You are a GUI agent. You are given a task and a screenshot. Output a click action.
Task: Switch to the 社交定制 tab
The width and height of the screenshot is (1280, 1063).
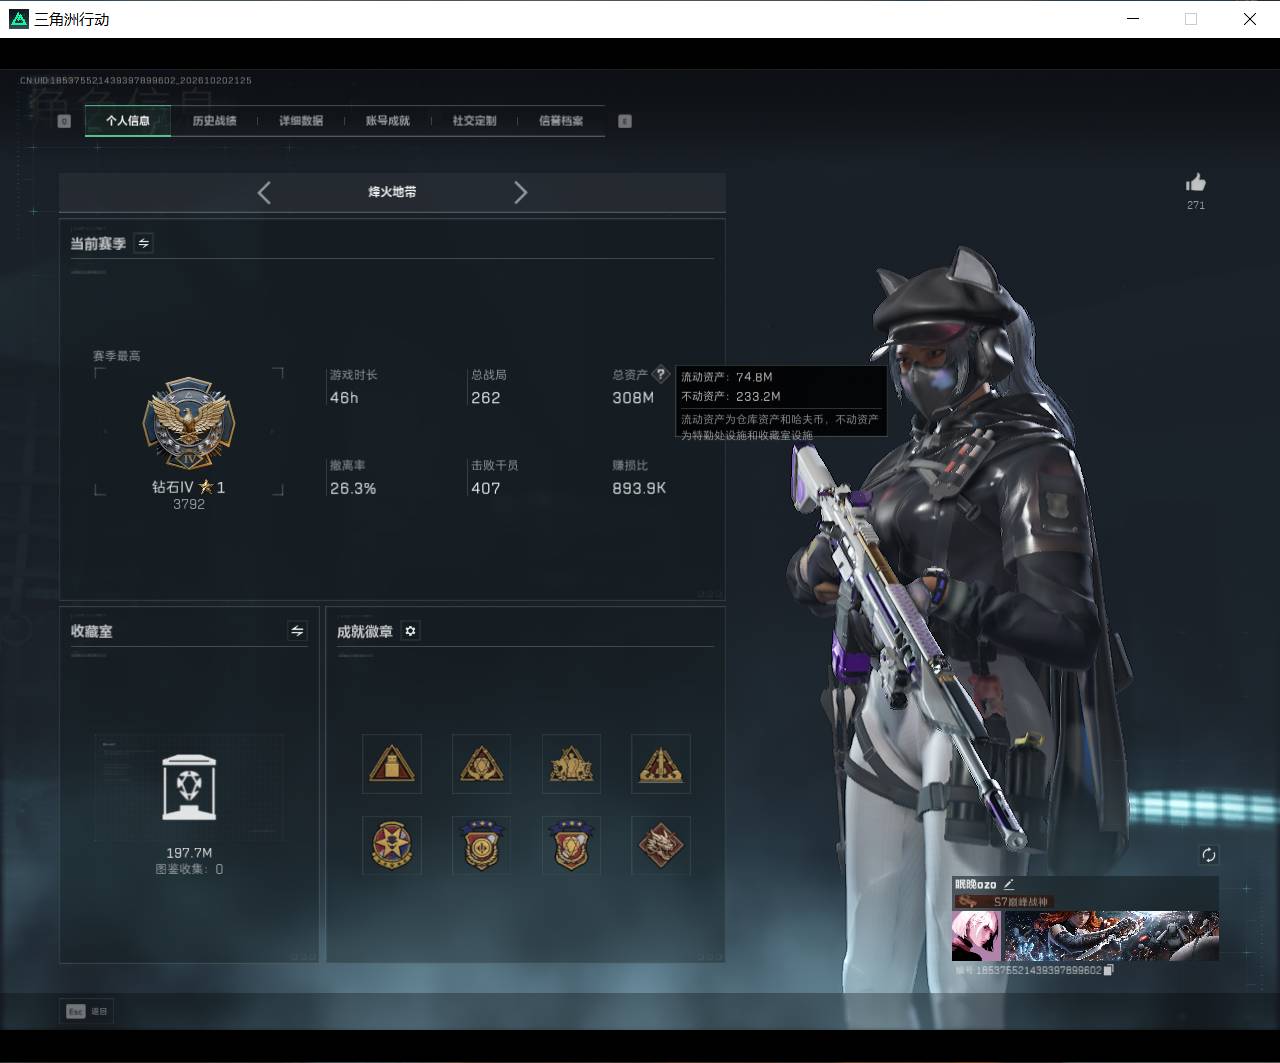click(474, 121)
